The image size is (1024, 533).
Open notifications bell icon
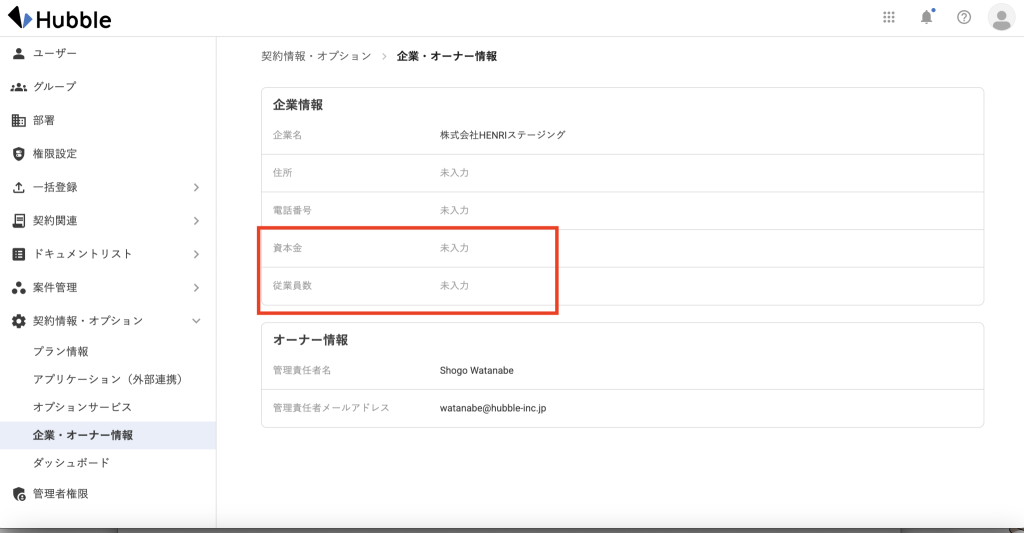click(926, 17)
